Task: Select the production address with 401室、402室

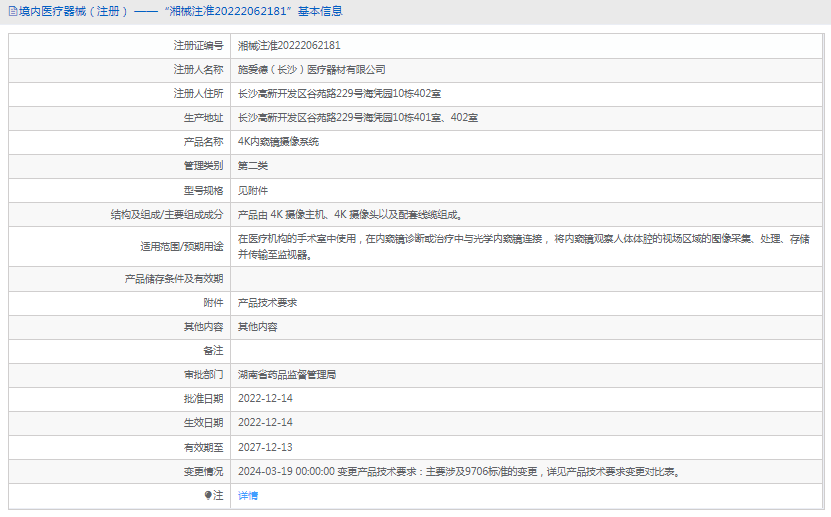Action: click(x=358, y=118)
